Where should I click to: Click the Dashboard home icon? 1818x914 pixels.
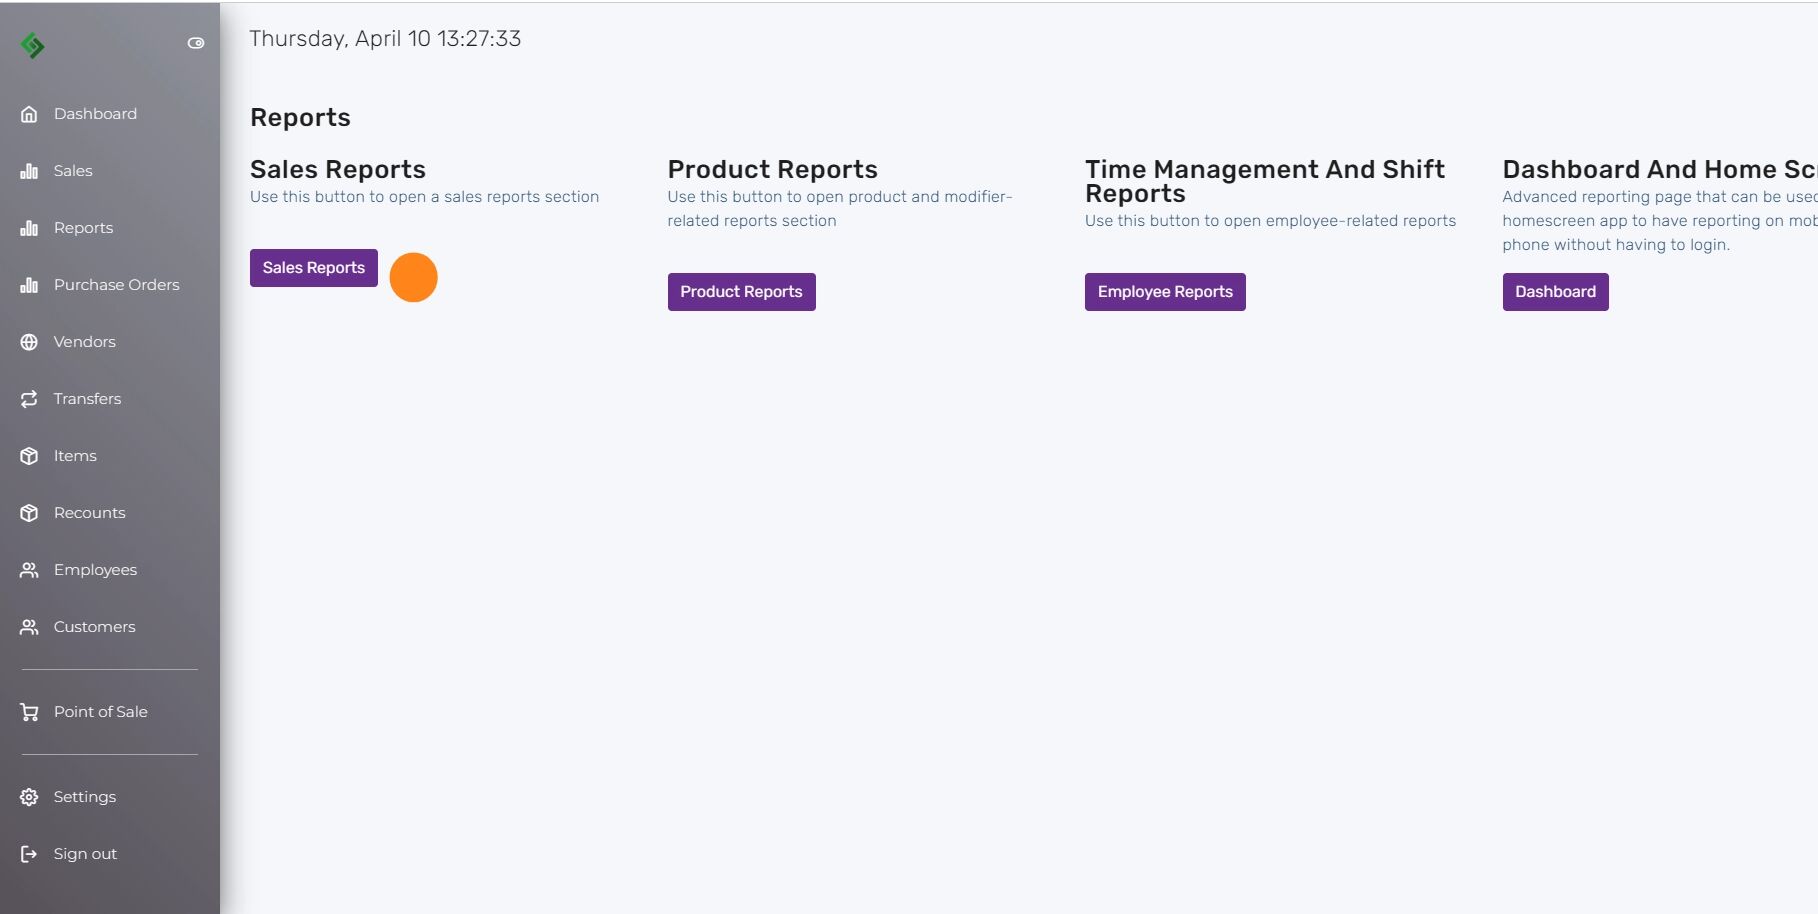tap(29, 114)
